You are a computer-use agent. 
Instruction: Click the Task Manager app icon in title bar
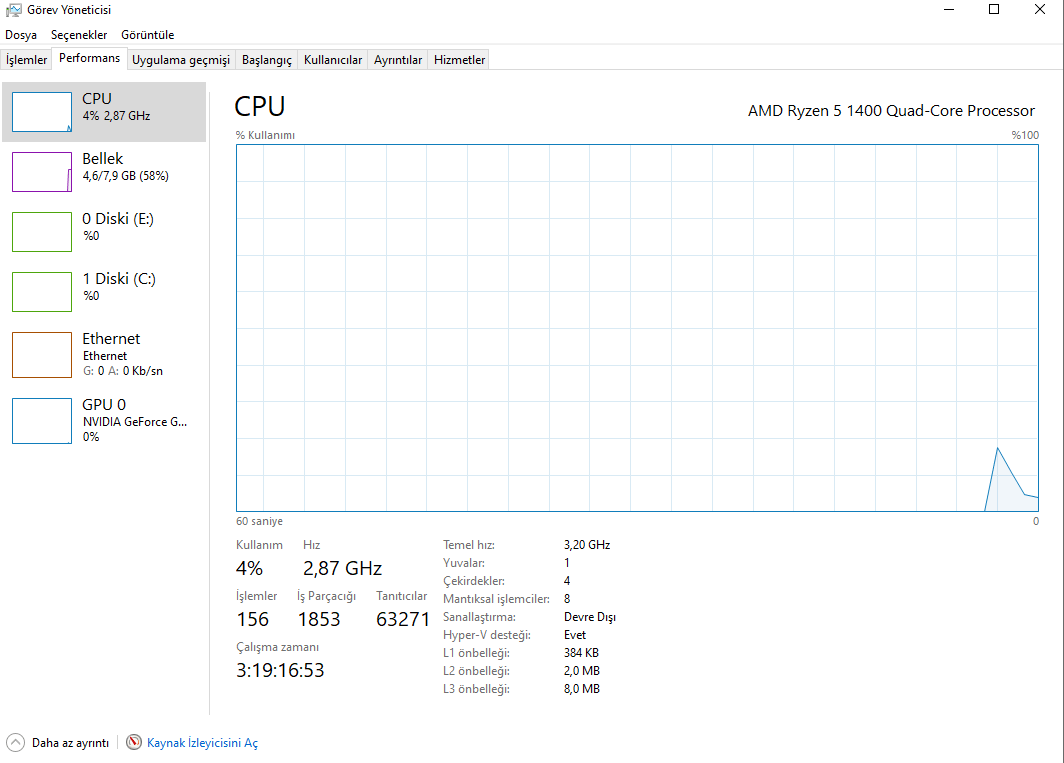pos(13,10)
